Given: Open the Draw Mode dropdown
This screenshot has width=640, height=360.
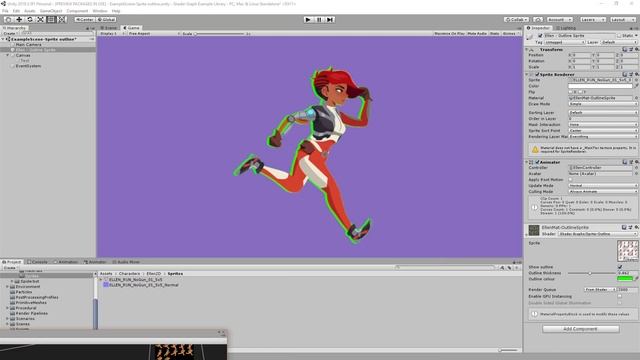Looking at the screenshot, I should [x=603, y=104].
